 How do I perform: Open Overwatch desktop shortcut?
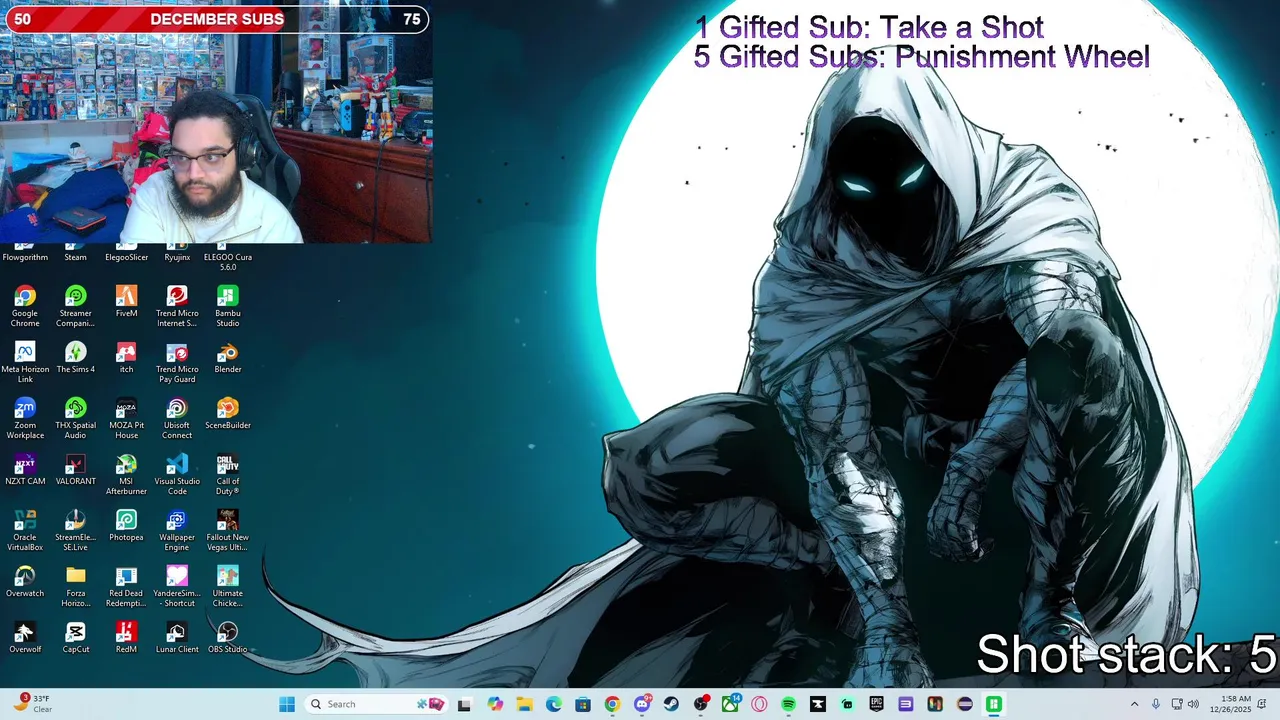[x=25, y=581]
